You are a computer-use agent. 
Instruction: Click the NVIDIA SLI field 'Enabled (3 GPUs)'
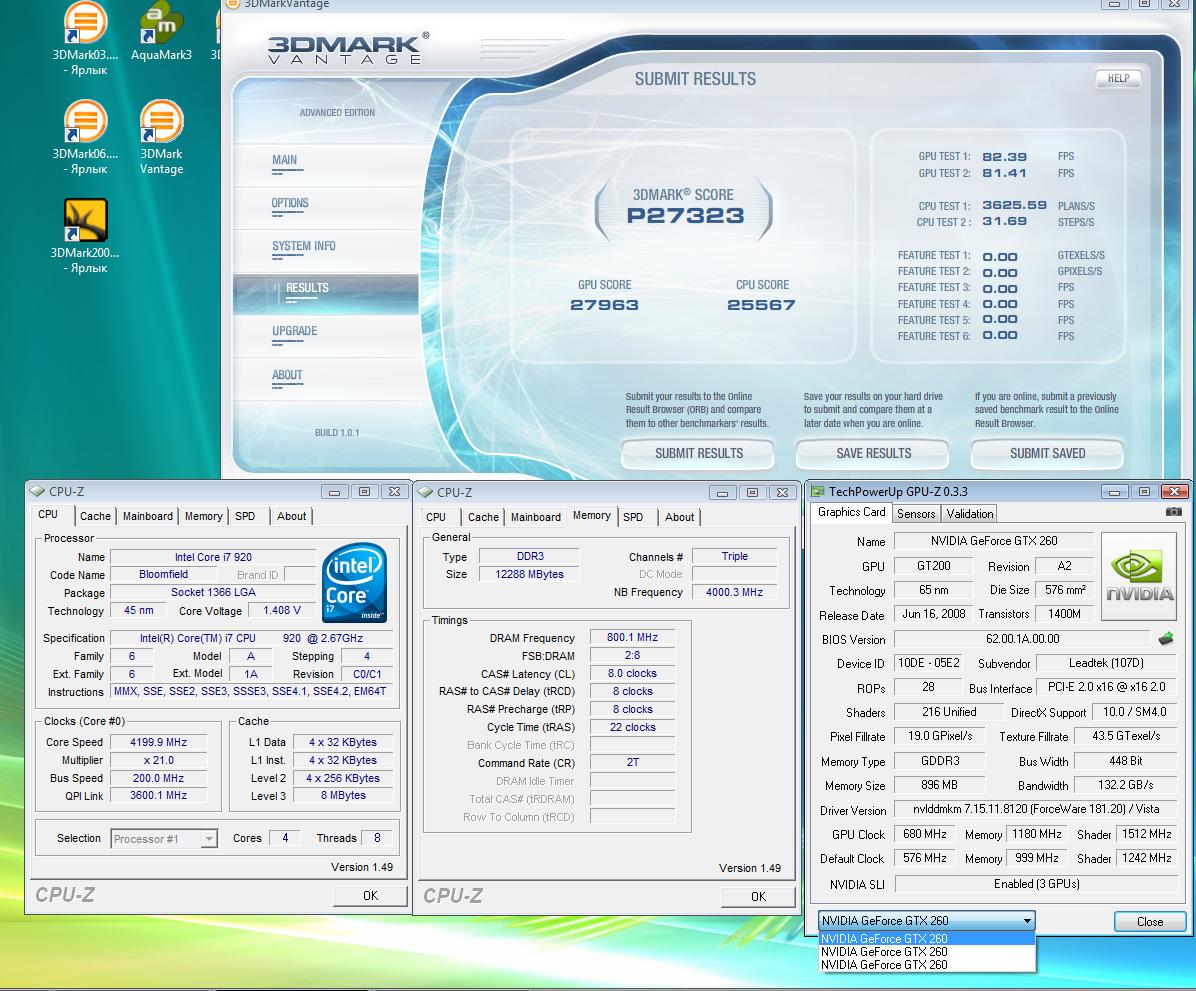point(1036,883)
